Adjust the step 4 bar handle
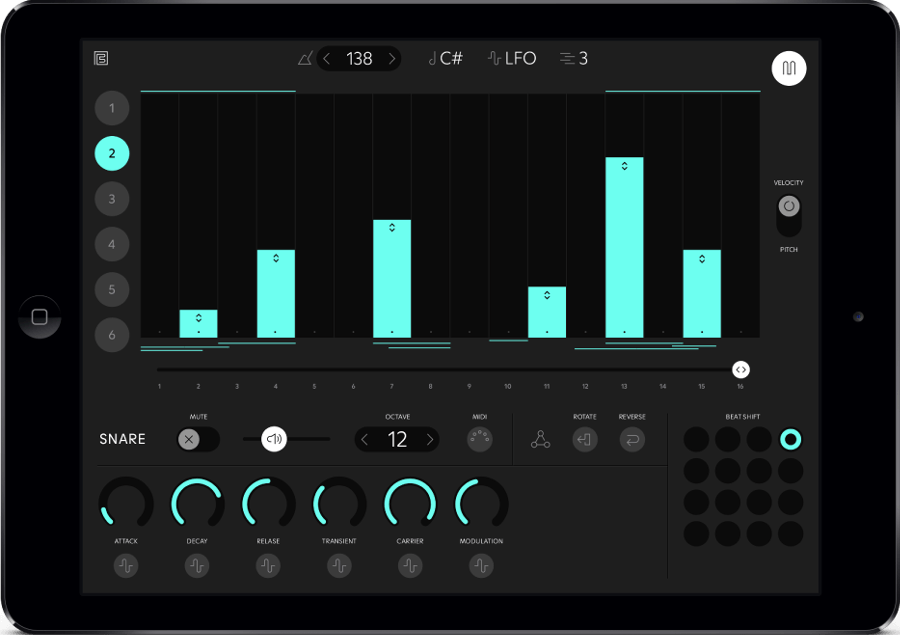900x635 pixels. pyautogui.click(x=276, y=258)
